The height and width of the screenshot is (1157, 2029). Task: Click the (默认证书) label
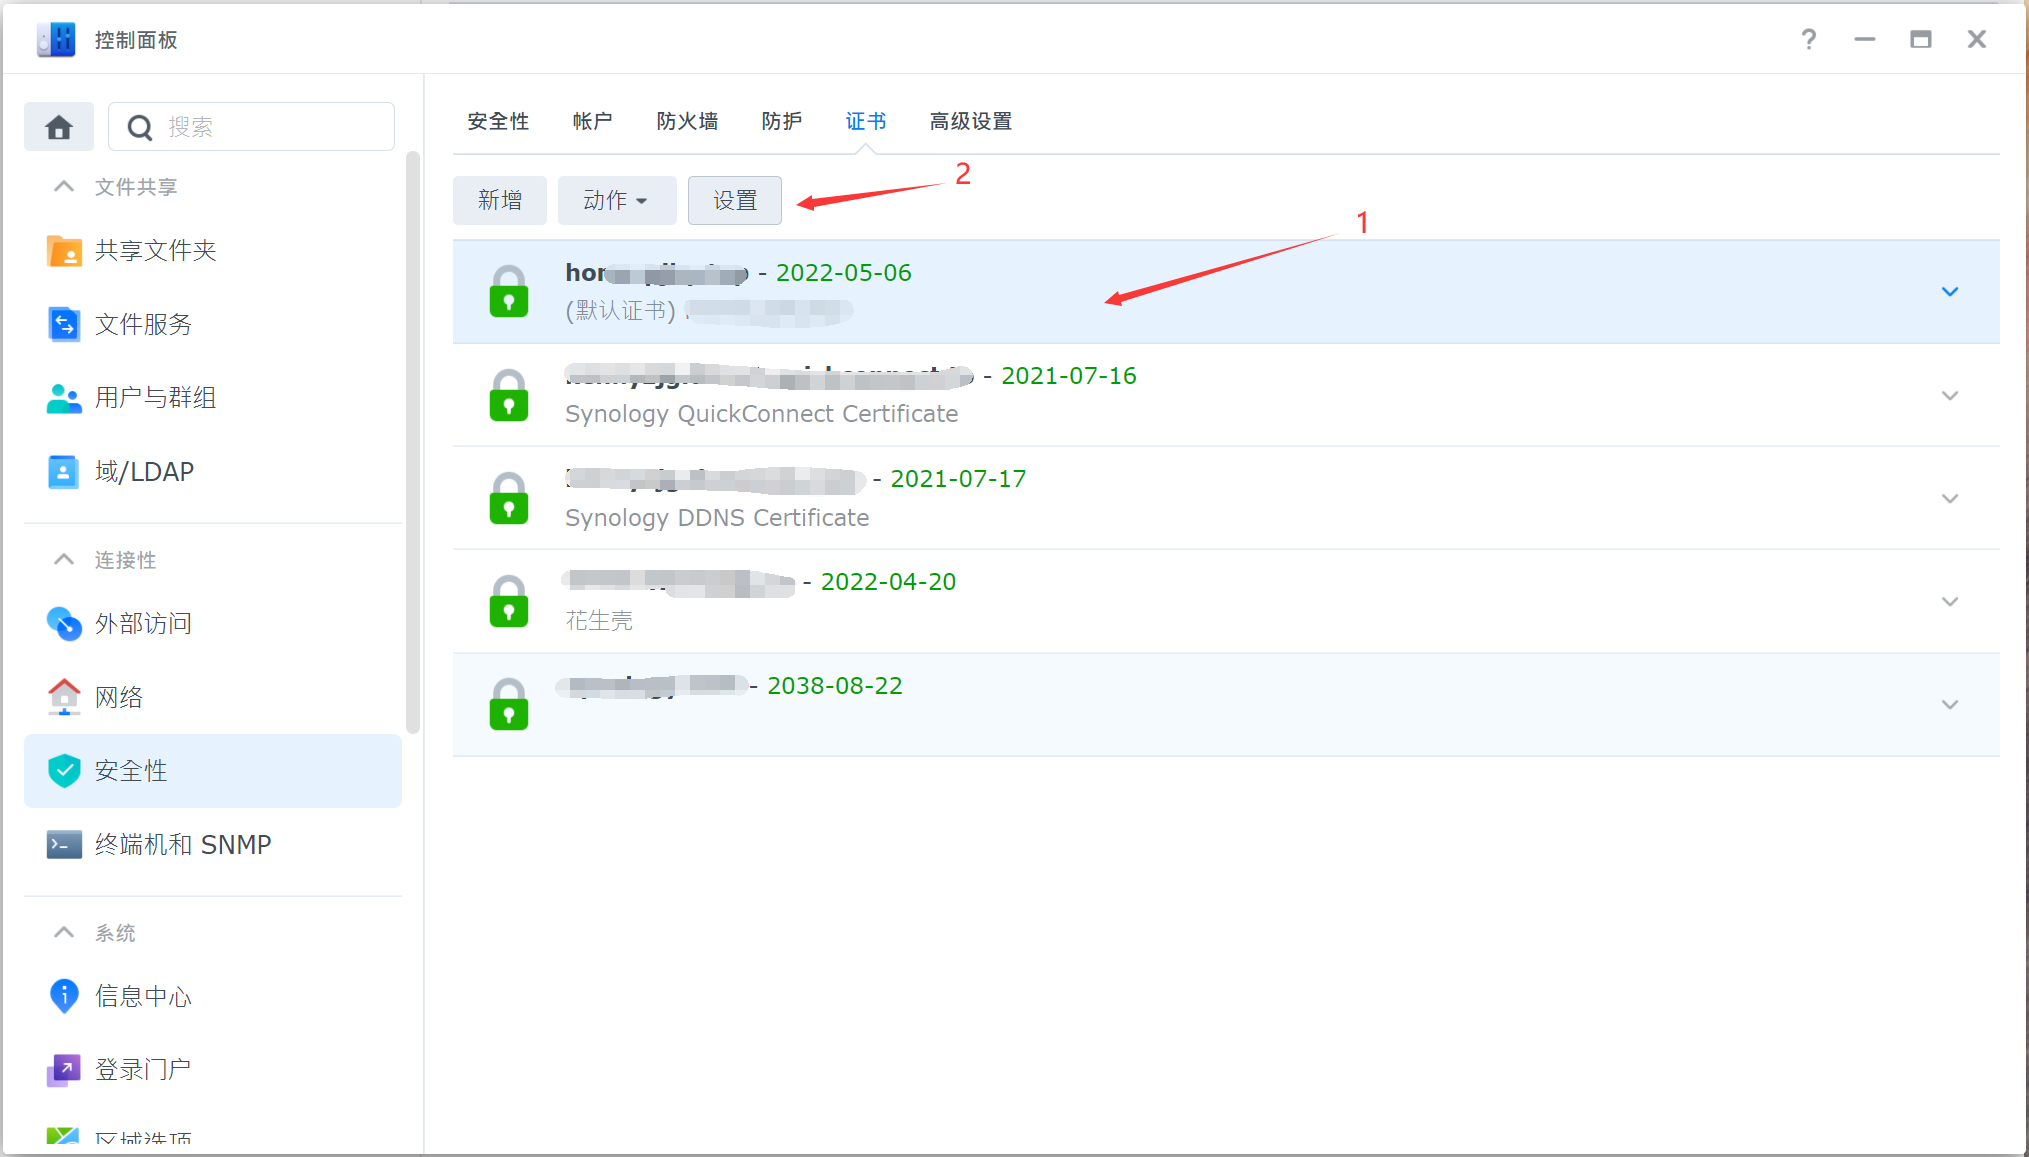(x=621, y=311)
